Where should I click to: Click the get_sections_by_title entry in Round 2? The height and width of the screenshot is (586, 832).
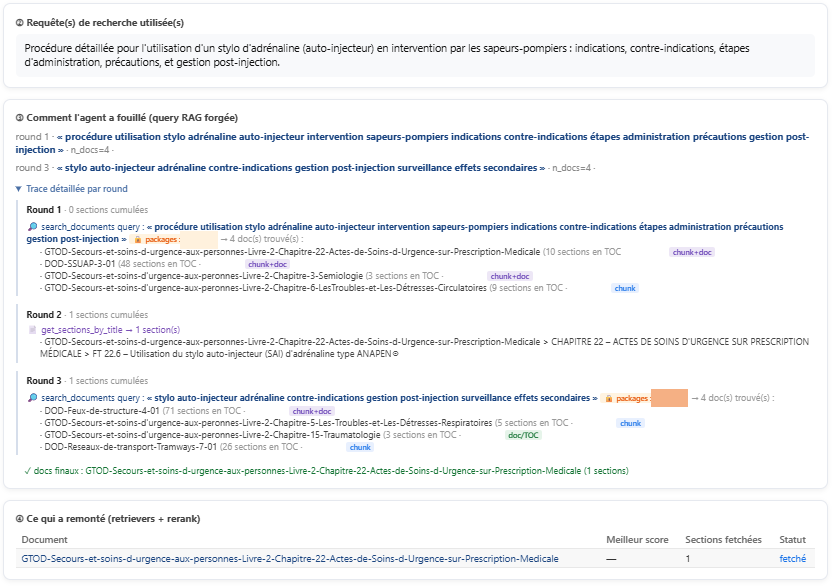pos(110,330)
